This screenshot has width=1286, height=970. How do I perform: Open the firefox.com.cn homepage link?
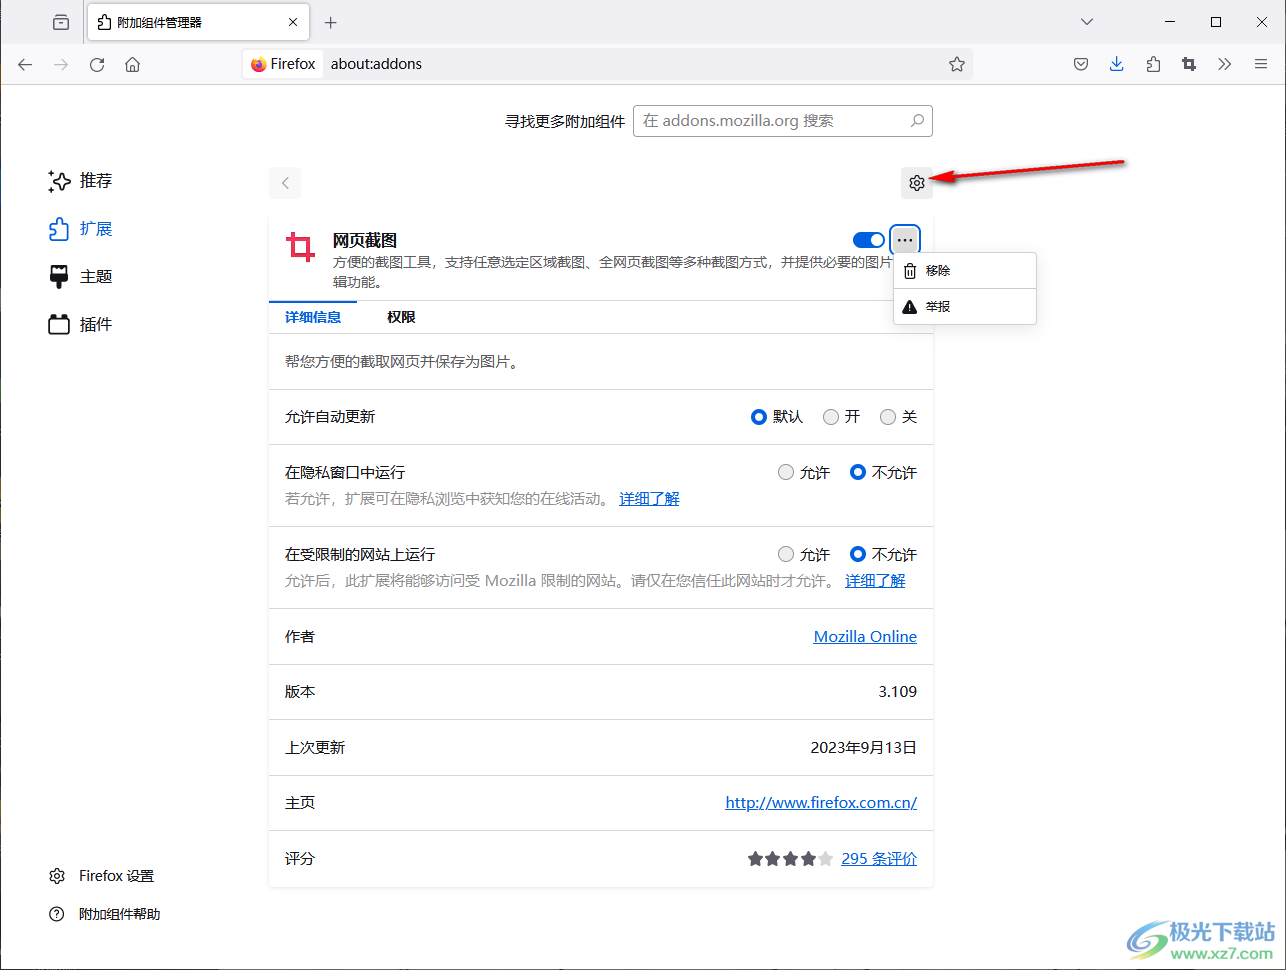[821, 803]
